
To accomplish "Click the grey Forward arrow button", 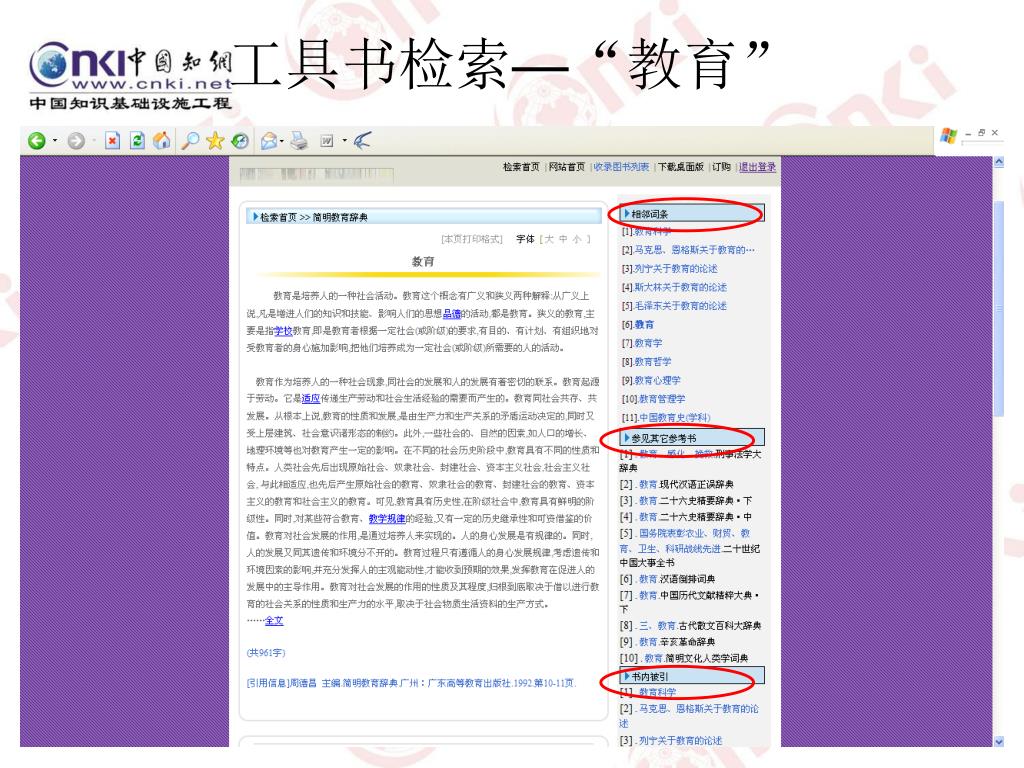I will pos(76,140).
